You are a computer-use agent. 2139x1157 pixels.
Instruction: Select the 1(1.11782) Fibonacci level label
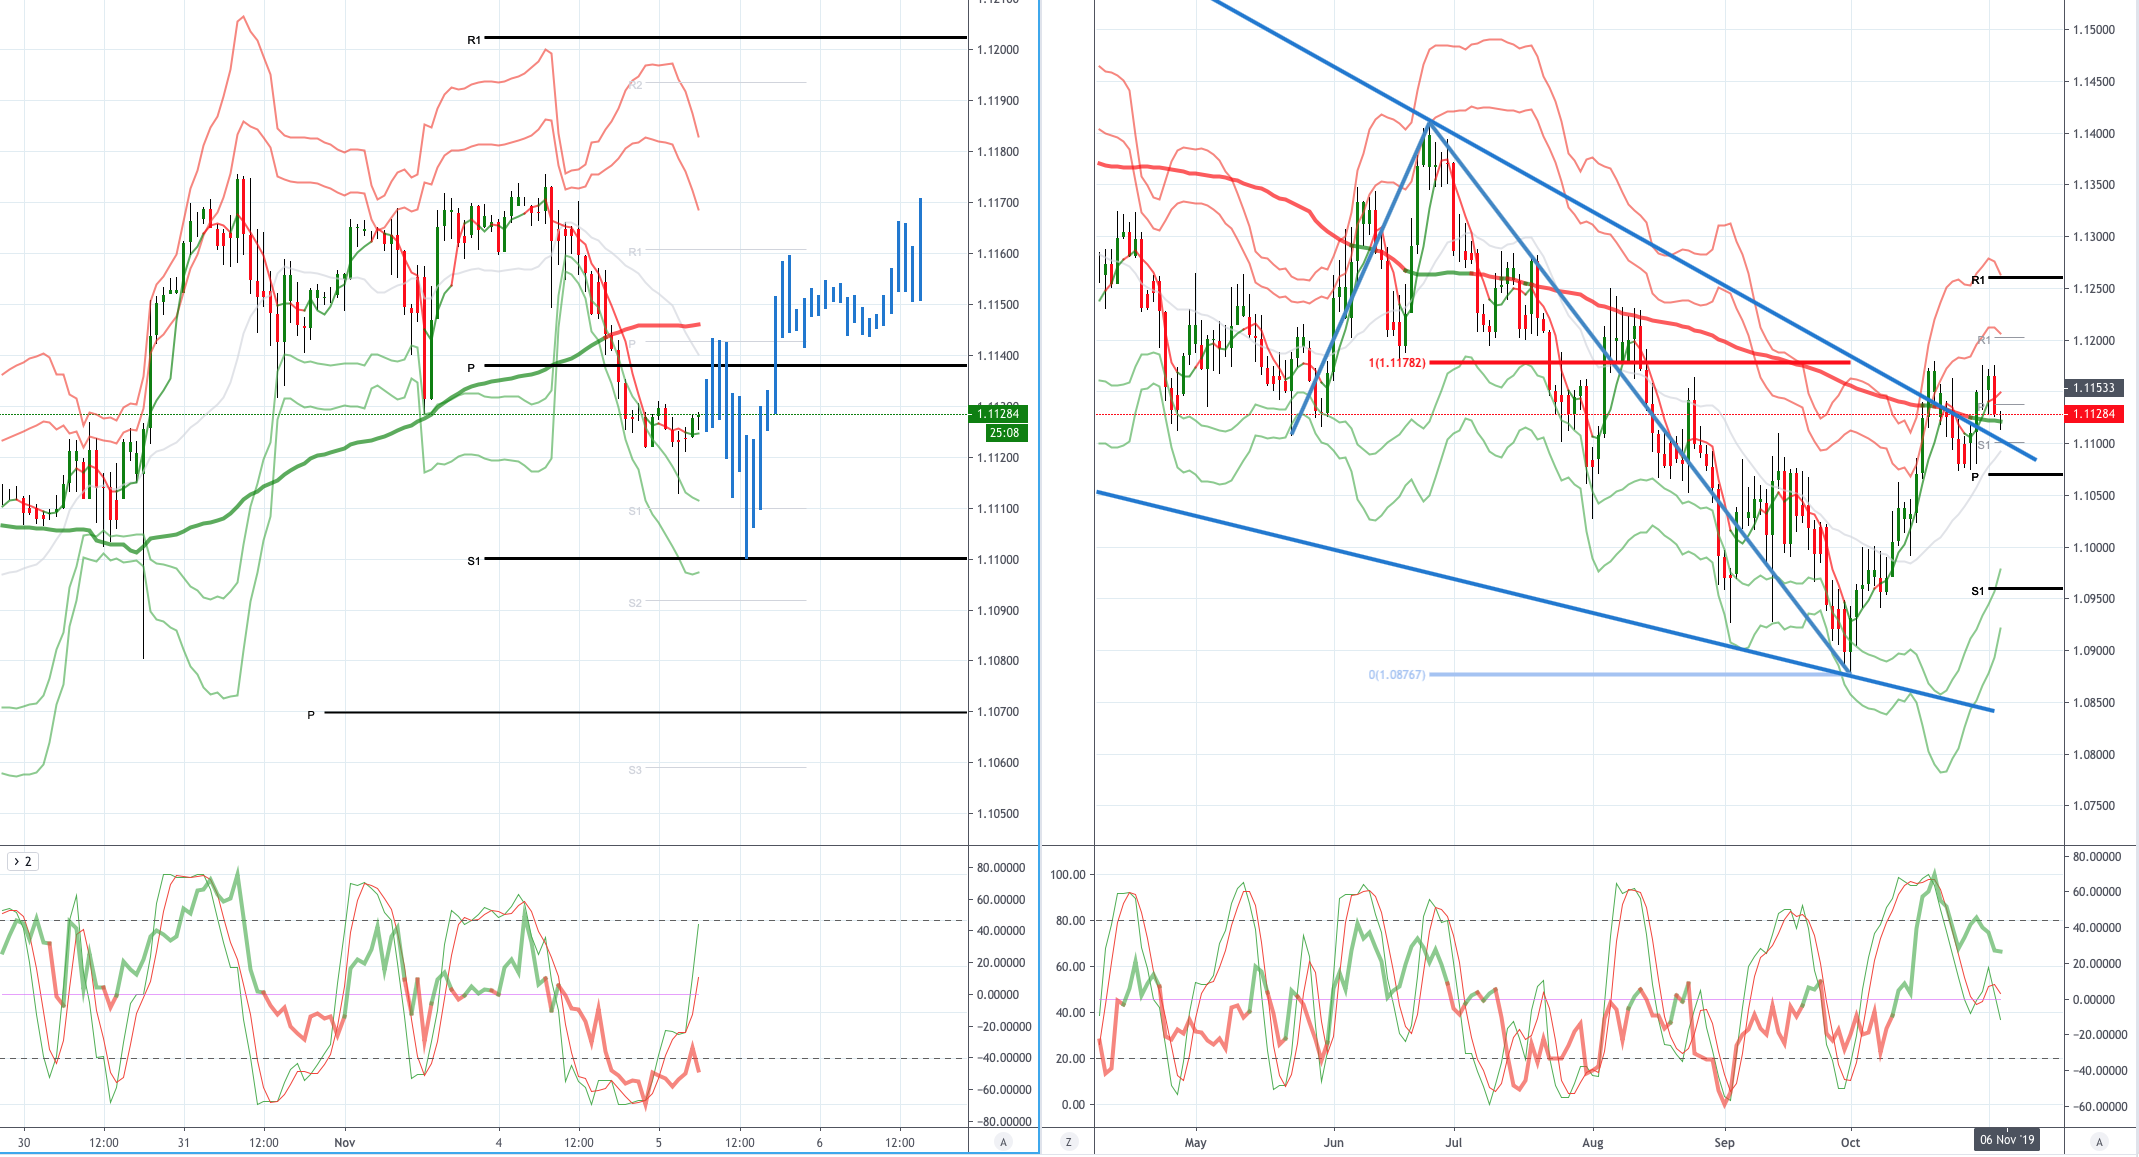(1397, 363)
